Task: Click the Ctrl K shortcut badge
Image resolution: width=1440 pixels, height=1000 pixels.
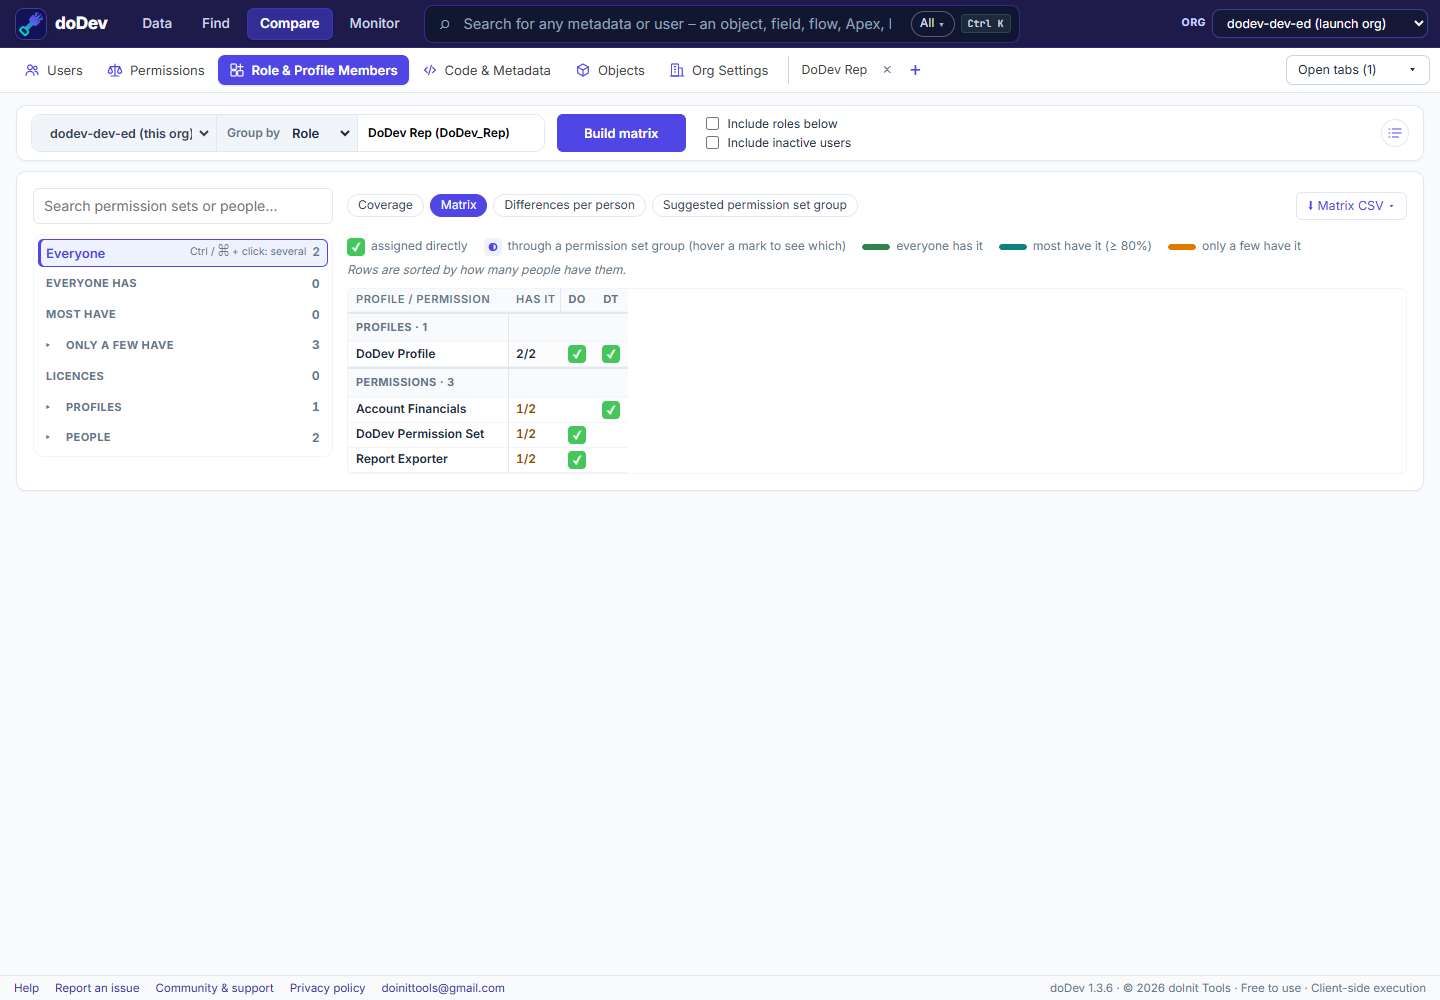Action: 986,24
